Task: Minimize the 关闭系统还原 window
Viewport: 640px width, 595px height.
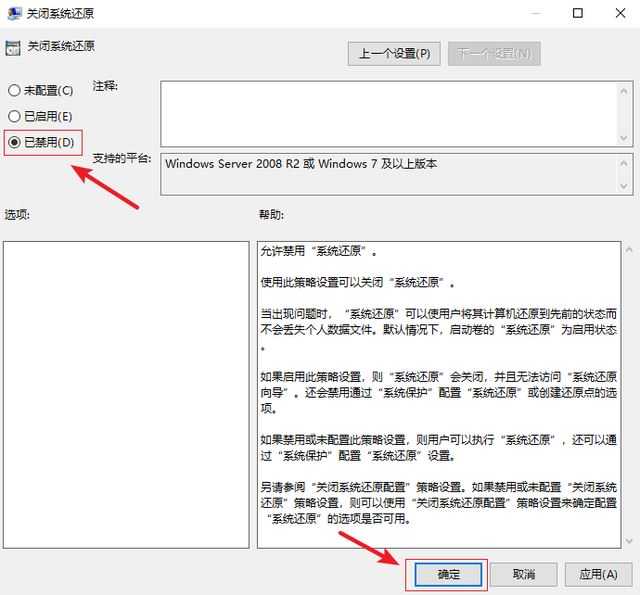Action: 536,13
